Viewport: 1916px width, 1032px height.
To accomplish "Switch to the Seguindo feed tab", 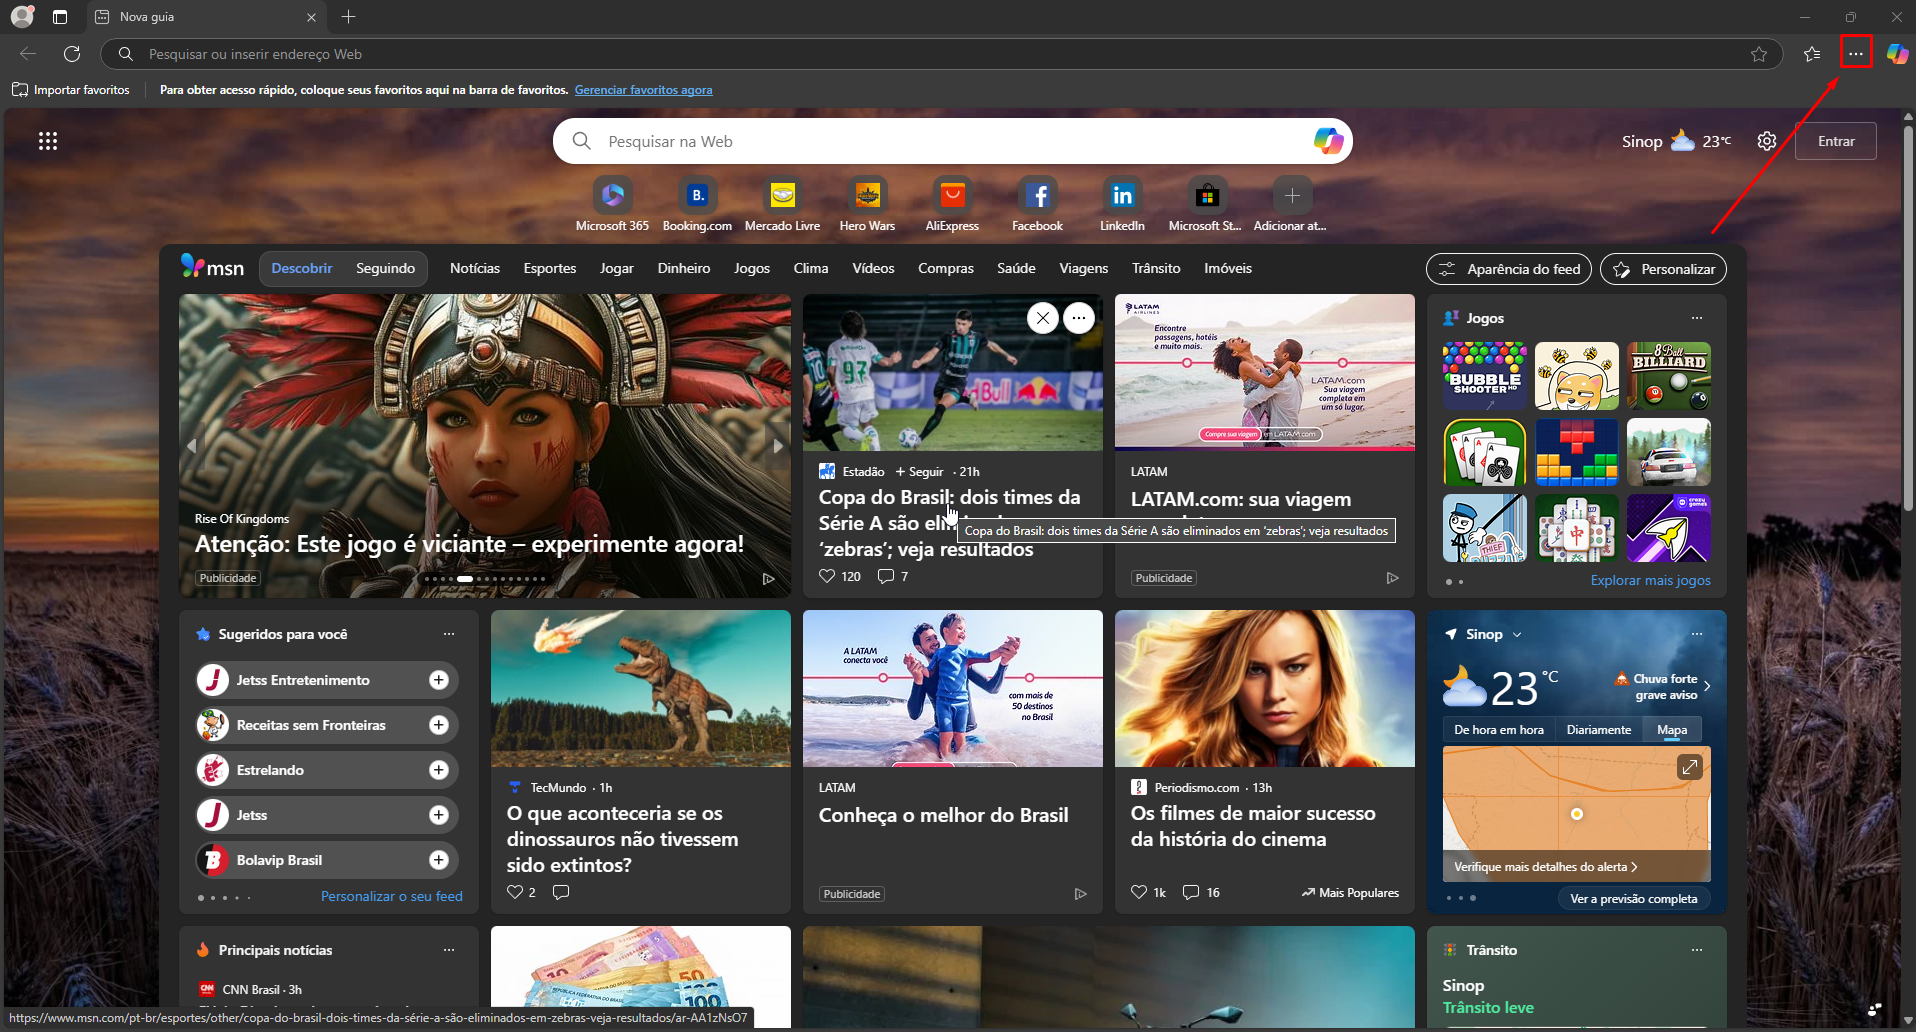I will coord(385,268).
